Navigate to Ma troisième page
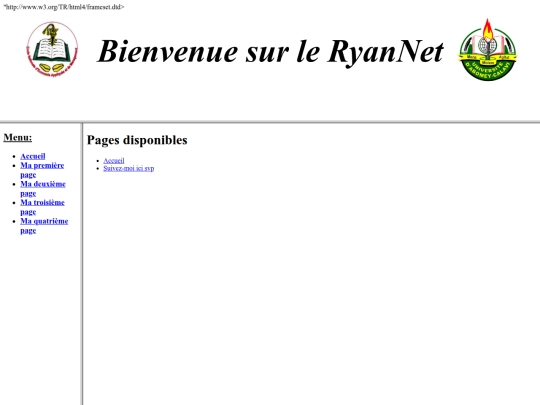 (x=42, y=207)
